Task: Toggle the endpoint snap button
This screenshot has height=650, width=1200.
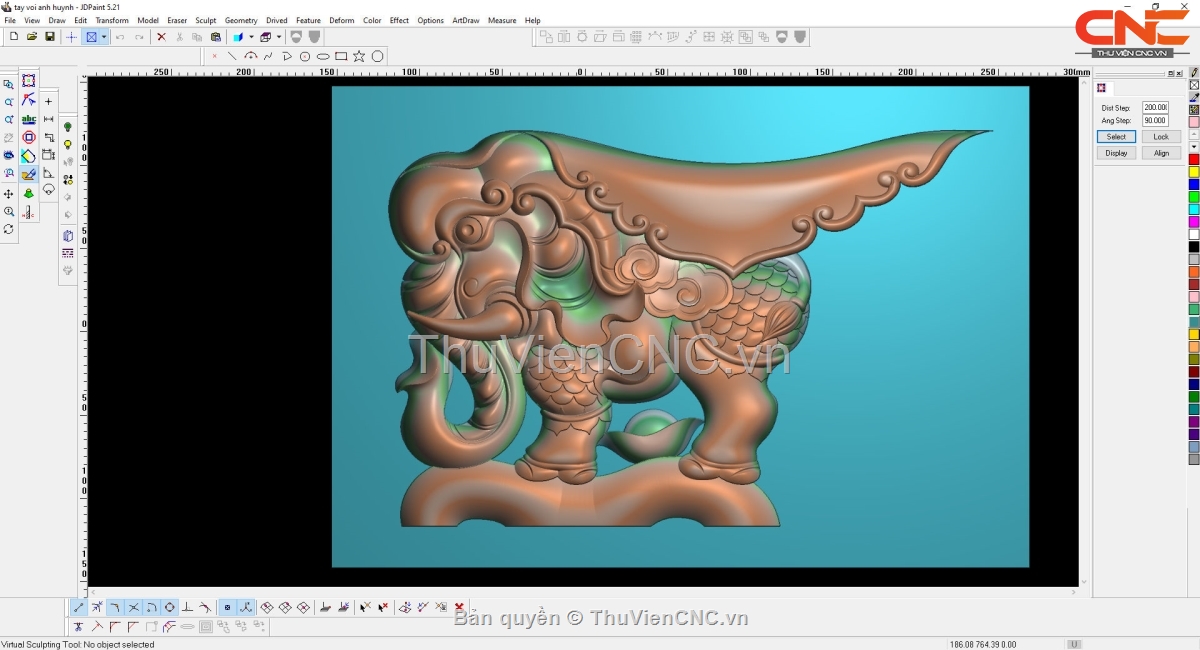Action: click(79, 607)
